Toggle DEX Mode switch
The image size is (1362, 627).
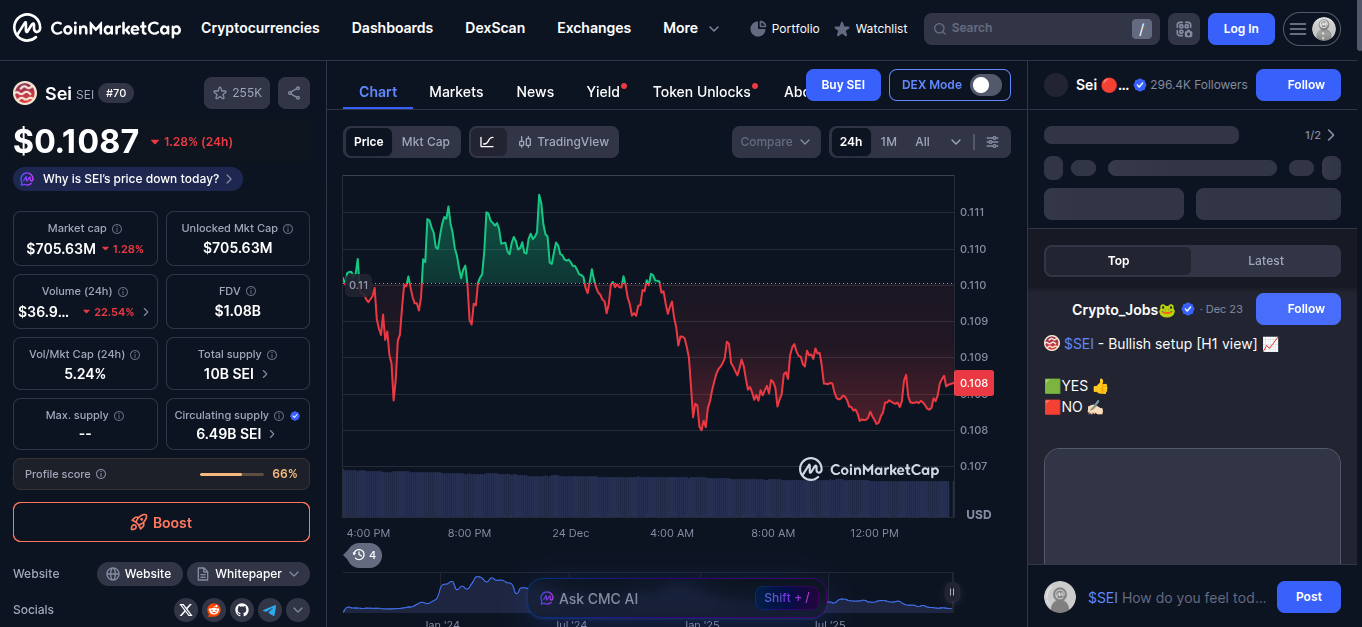pos(985,85)
